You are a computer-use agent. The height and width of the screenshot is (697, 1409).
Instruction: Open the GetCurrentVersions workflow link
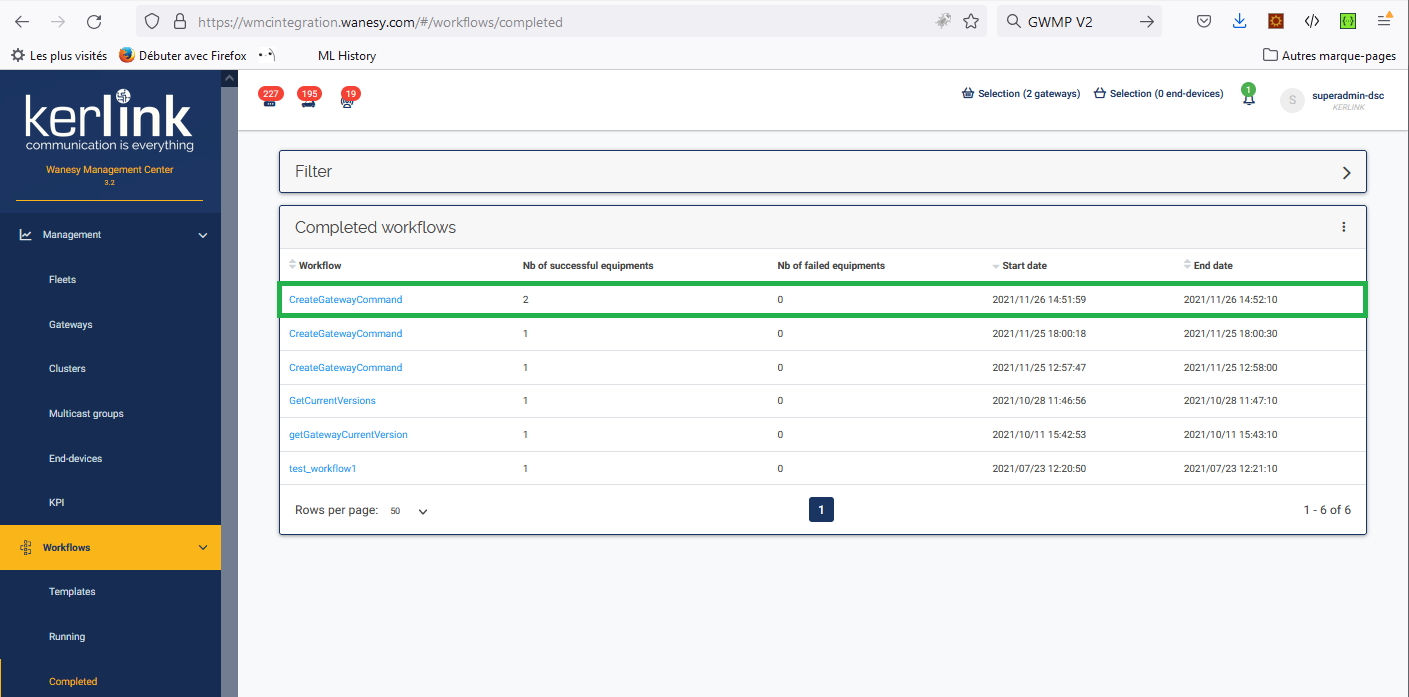click(x=332, y=401)
